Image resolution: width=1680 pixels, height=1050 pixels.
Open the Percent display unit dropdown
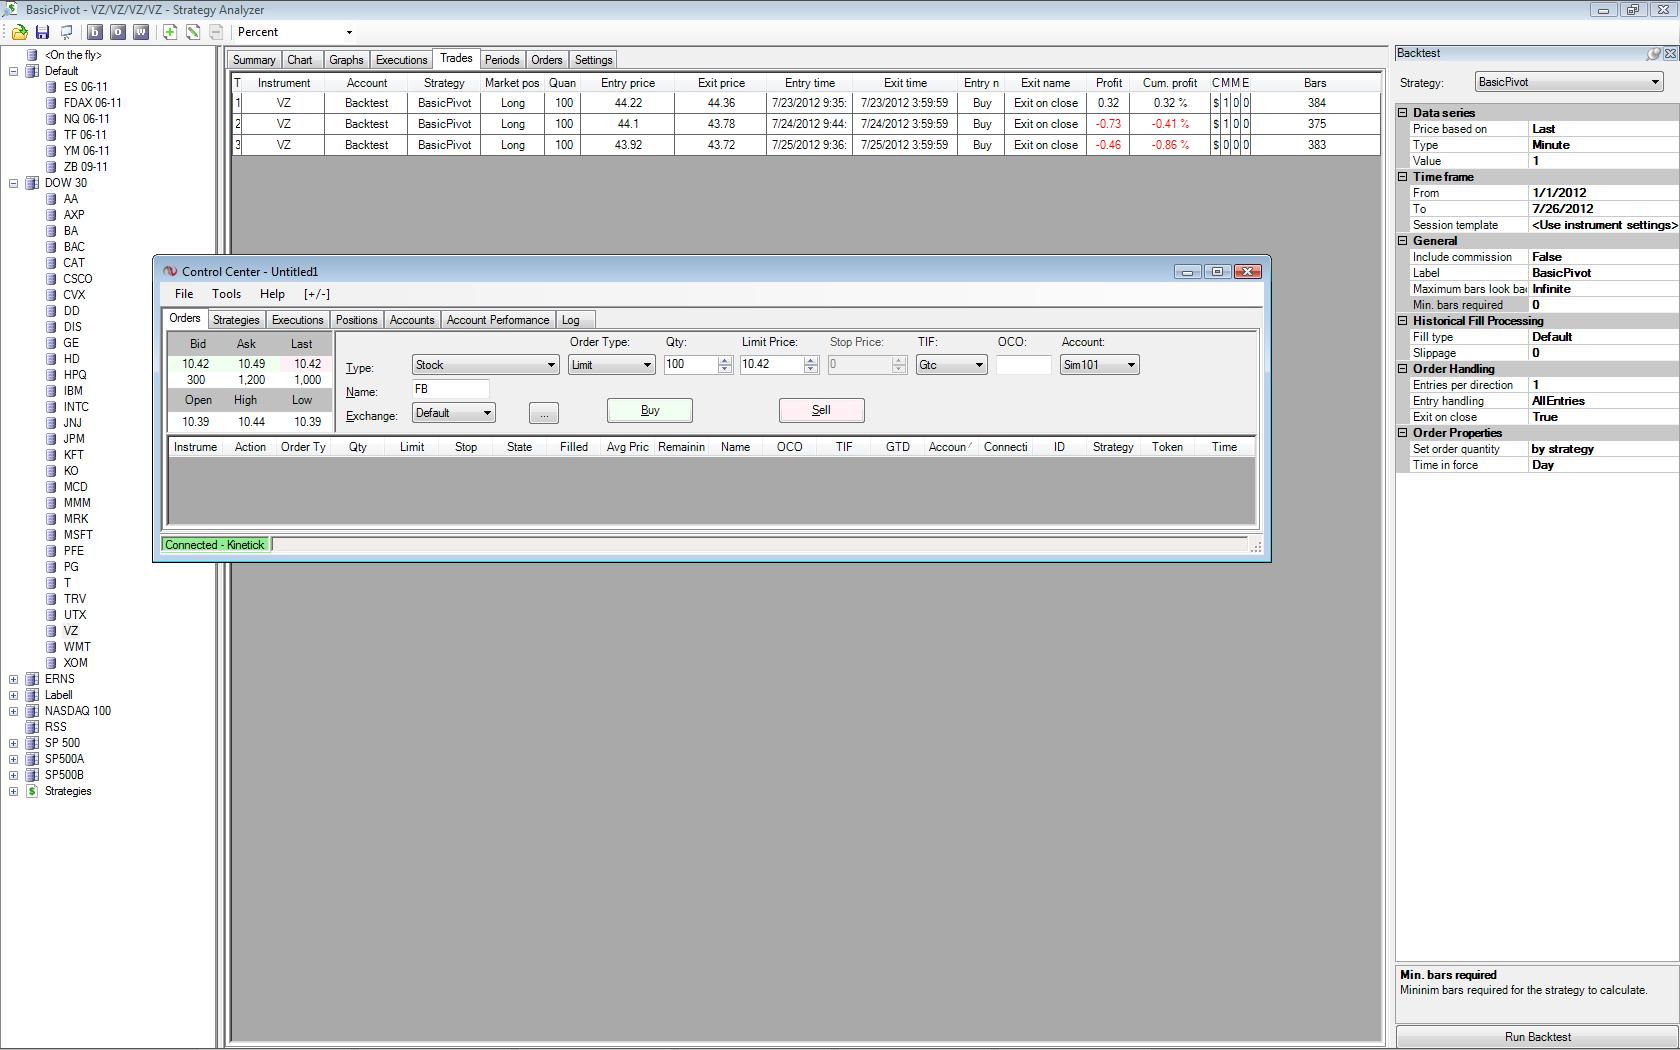pos(349,32)
